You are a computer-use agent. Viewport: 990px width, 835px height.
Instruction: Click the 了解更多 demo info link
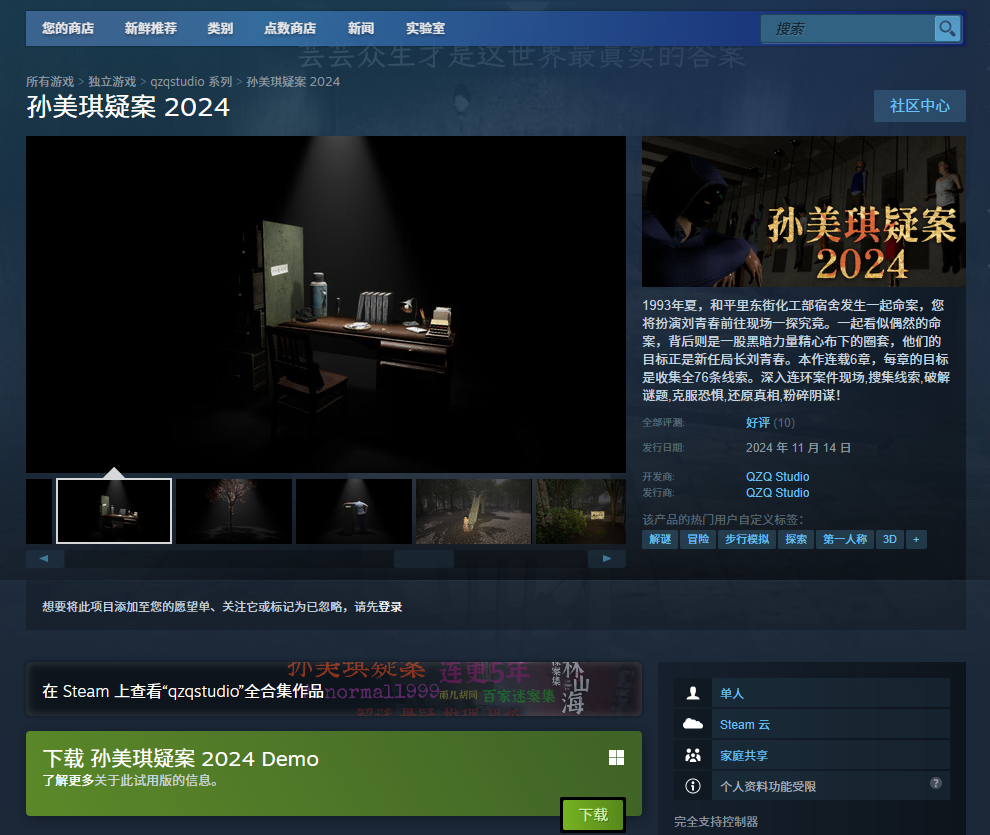(68, 780)
